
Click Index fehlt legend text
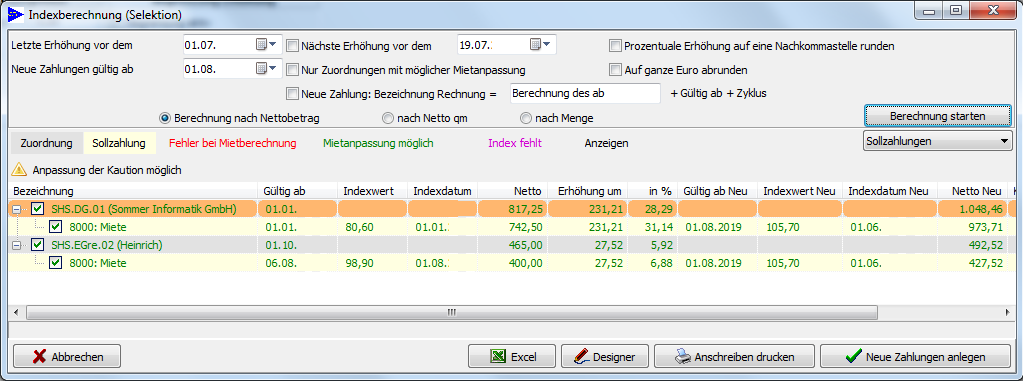(515, 143)
